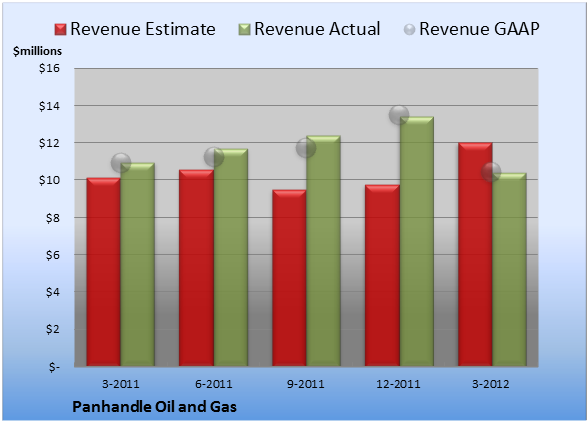Select the red estimate bar for 3-2012

(475, 254)
